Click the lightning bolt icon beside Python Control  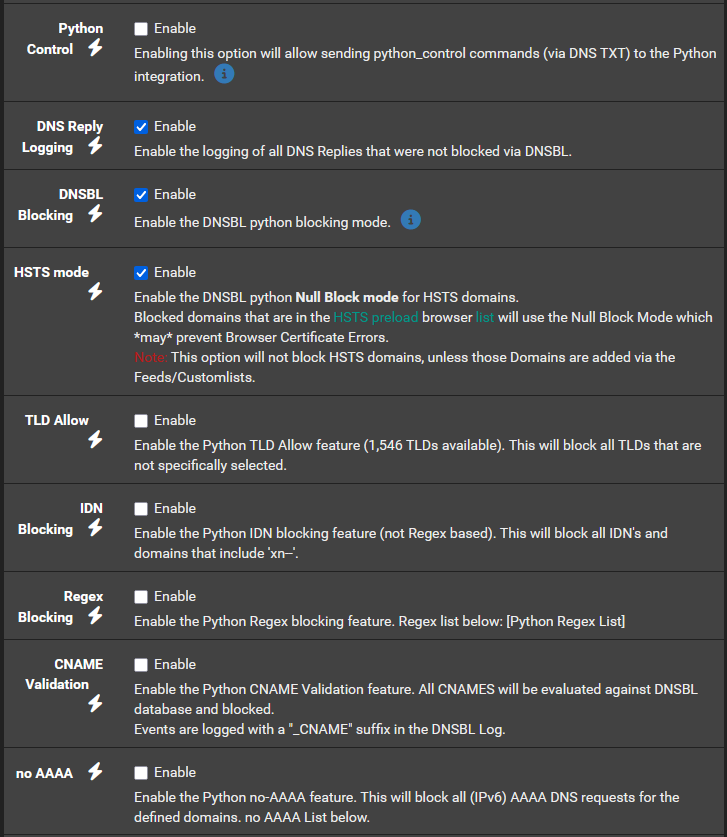(95, 49)
